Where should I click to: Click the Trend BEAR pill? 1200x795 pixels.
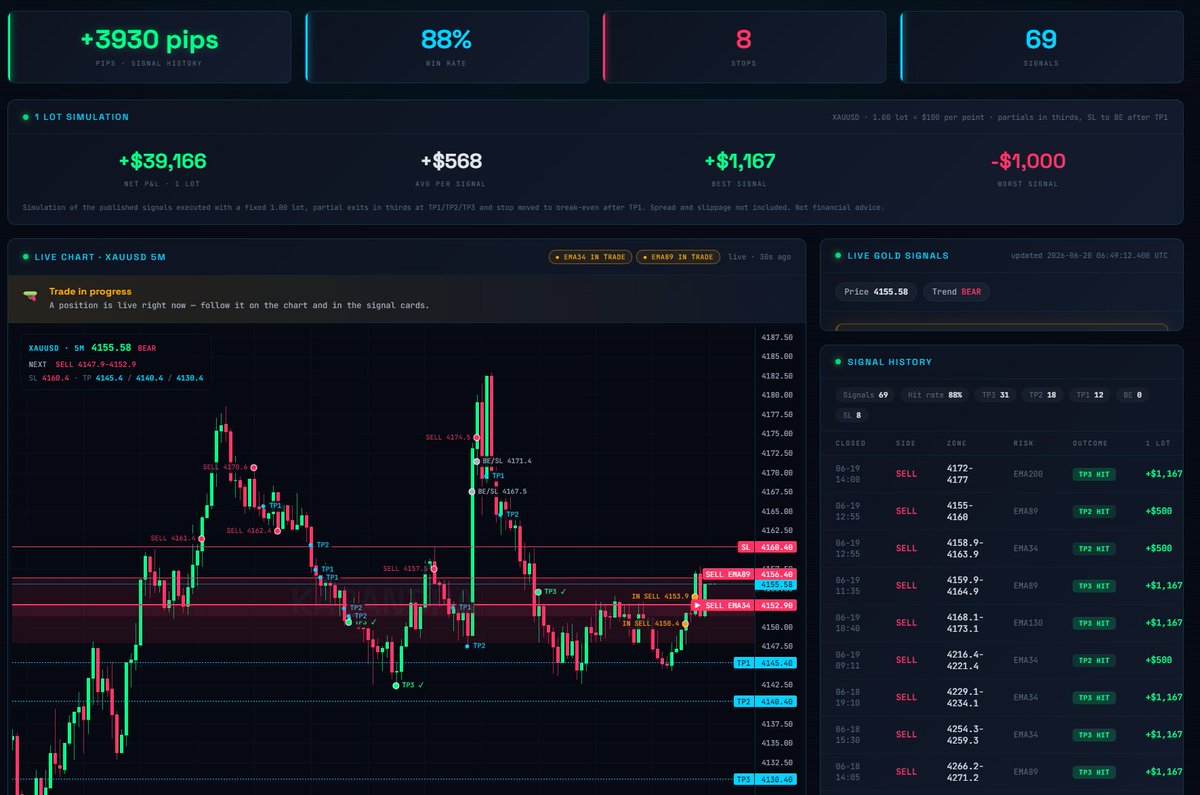[x=957, y=292]
